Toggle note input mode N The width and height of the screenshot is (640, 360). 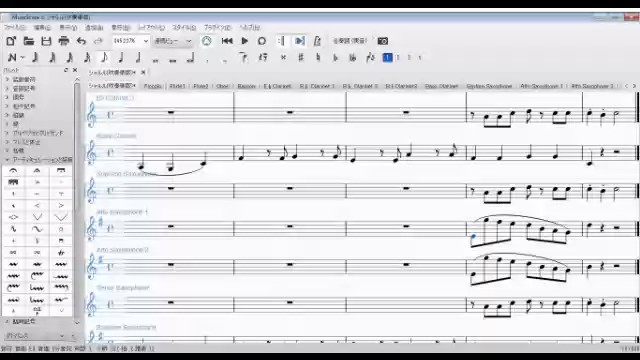12,58
